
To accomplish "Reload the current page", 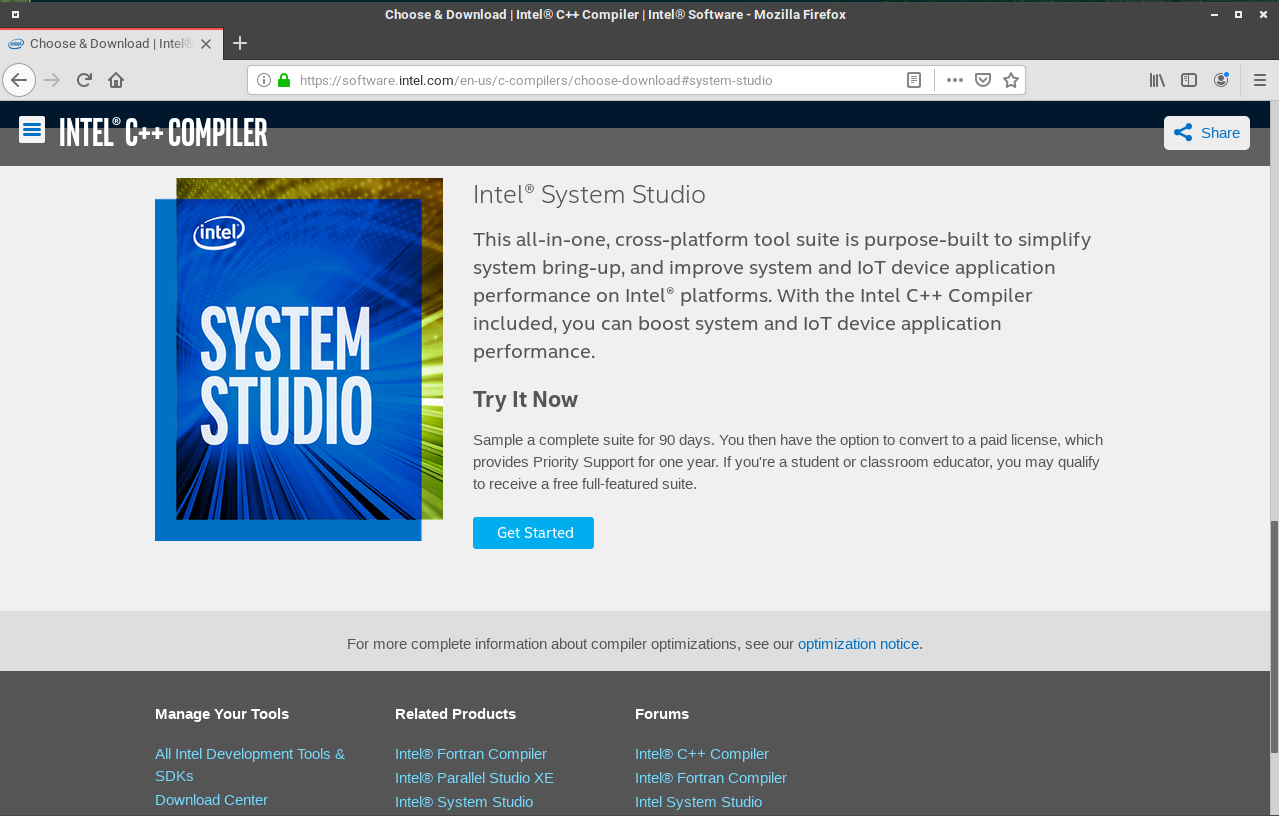I will point(85,80).
